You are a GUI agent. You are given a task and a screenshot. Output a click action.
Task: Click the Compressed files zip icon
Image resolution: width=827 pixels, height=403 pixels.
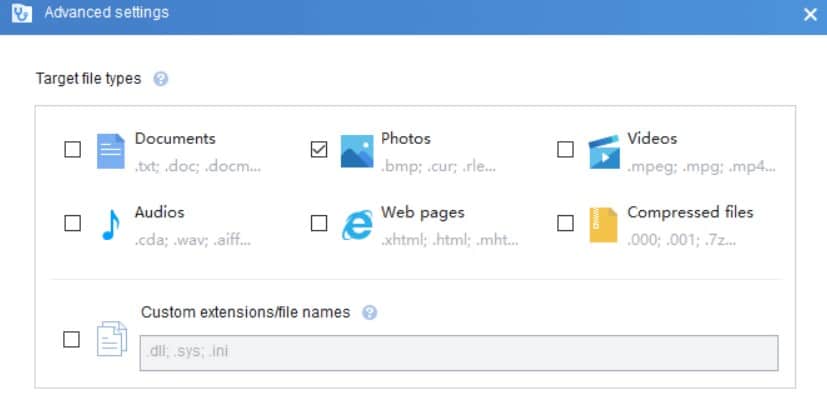(603, 225)
